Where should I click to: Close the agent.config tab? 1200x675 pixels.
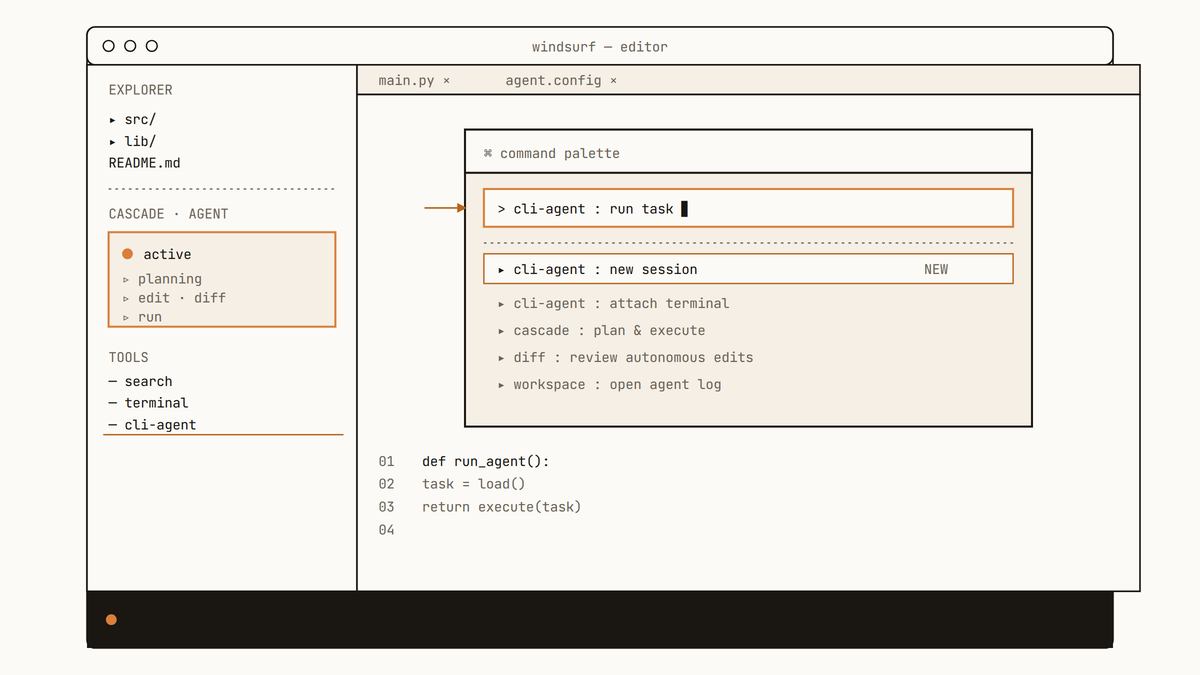pyautogui.click(x=613, y=80)
